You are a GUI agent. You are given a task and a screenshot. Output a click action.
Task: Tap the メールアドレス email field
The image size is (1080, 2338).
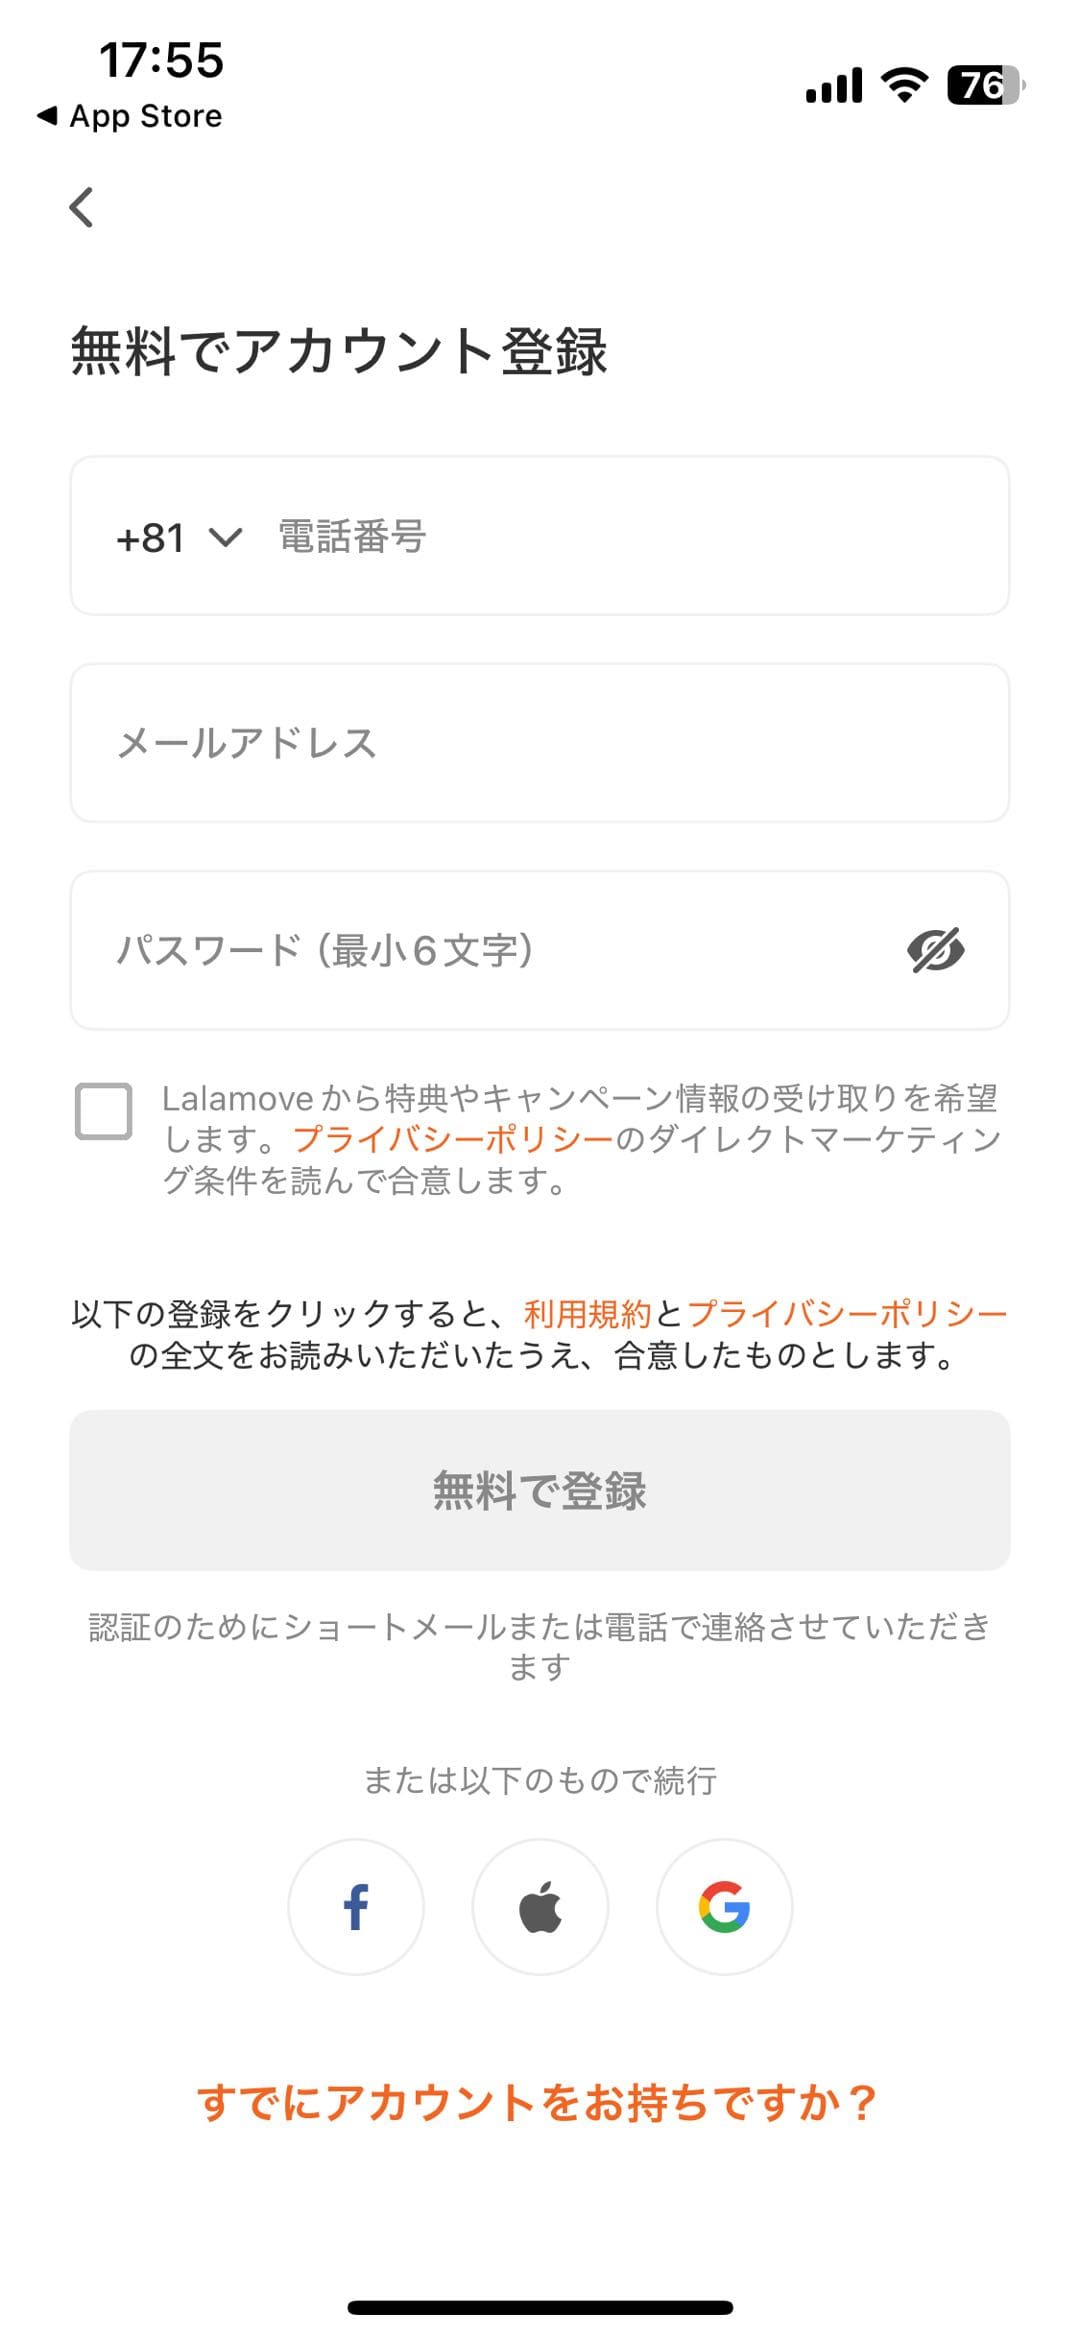click(x=540, y=743)
